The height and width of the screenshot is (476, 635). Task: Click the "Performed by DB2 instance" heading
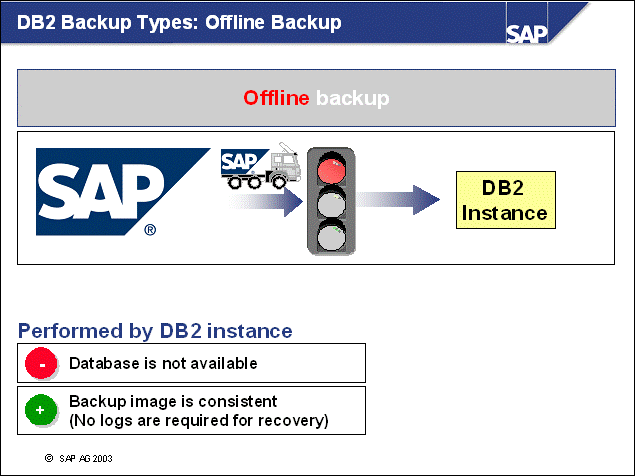pyautogui.click(x=155, y=331)
